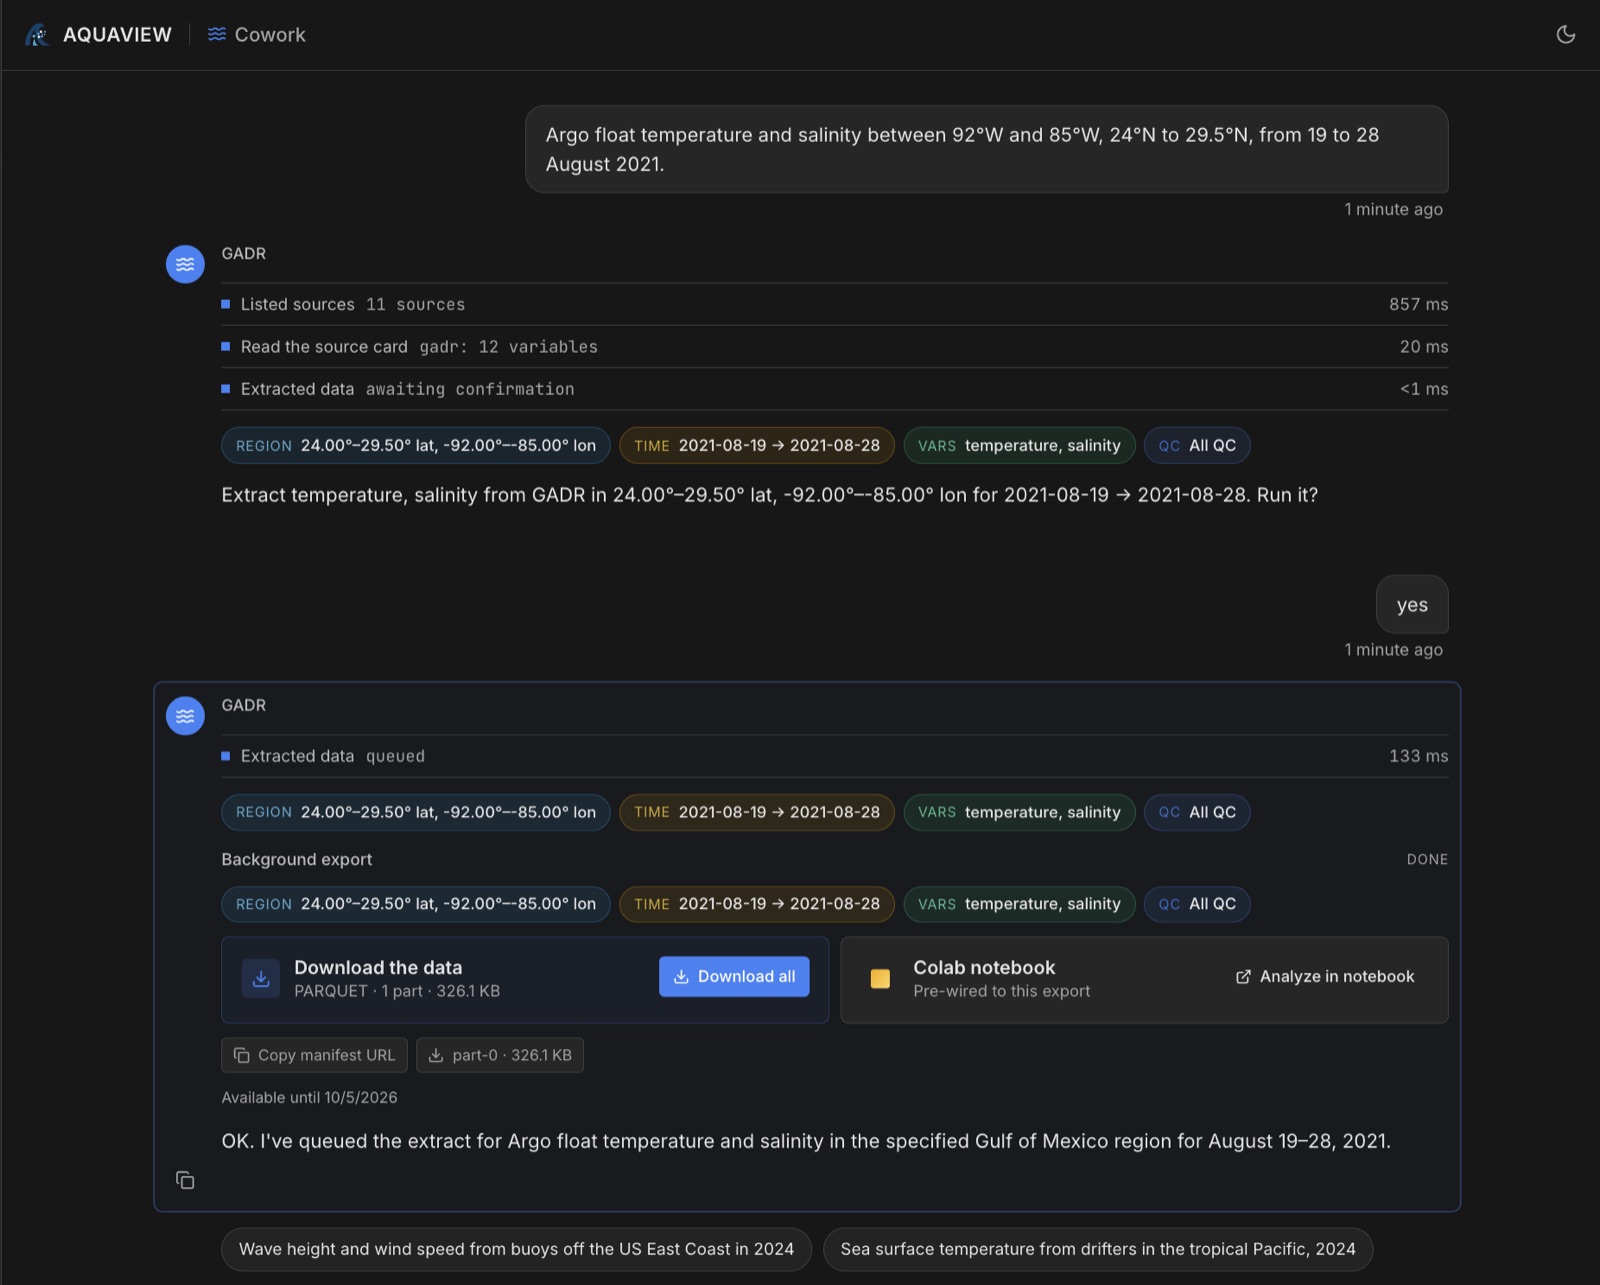Open the Cowork label in header
The width and height of the screenshot is (1600, 1285).
pyautogui.click(x=270, y=35)
